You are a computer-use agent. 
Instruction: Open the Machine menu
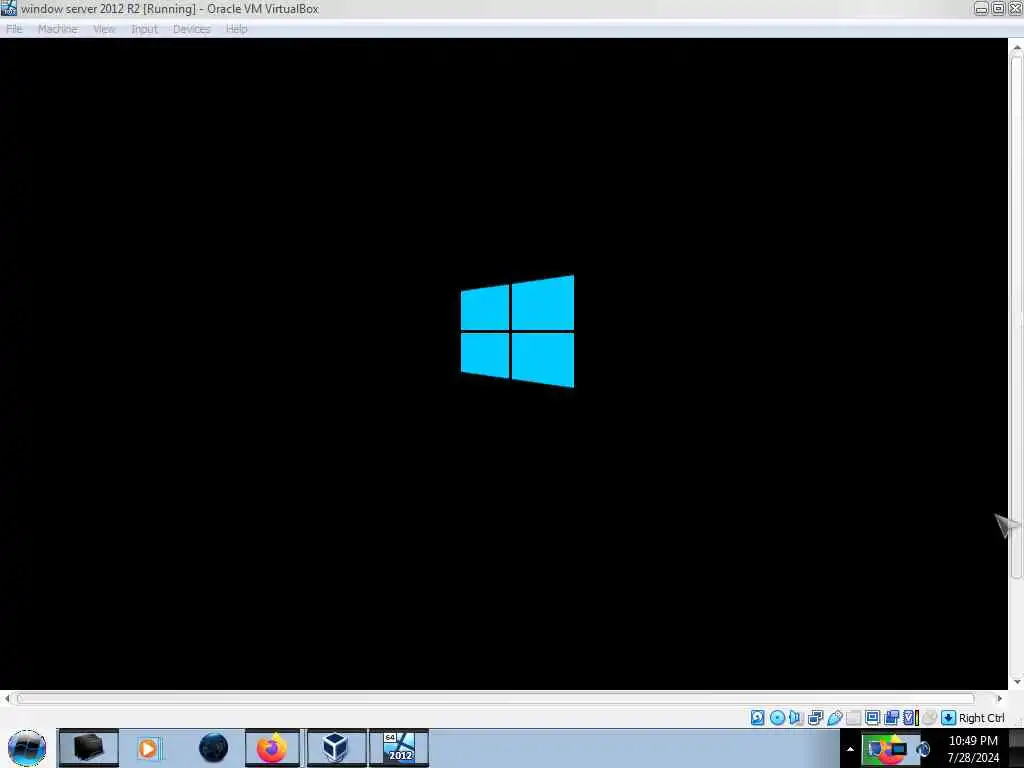click(x=57, y=29)
